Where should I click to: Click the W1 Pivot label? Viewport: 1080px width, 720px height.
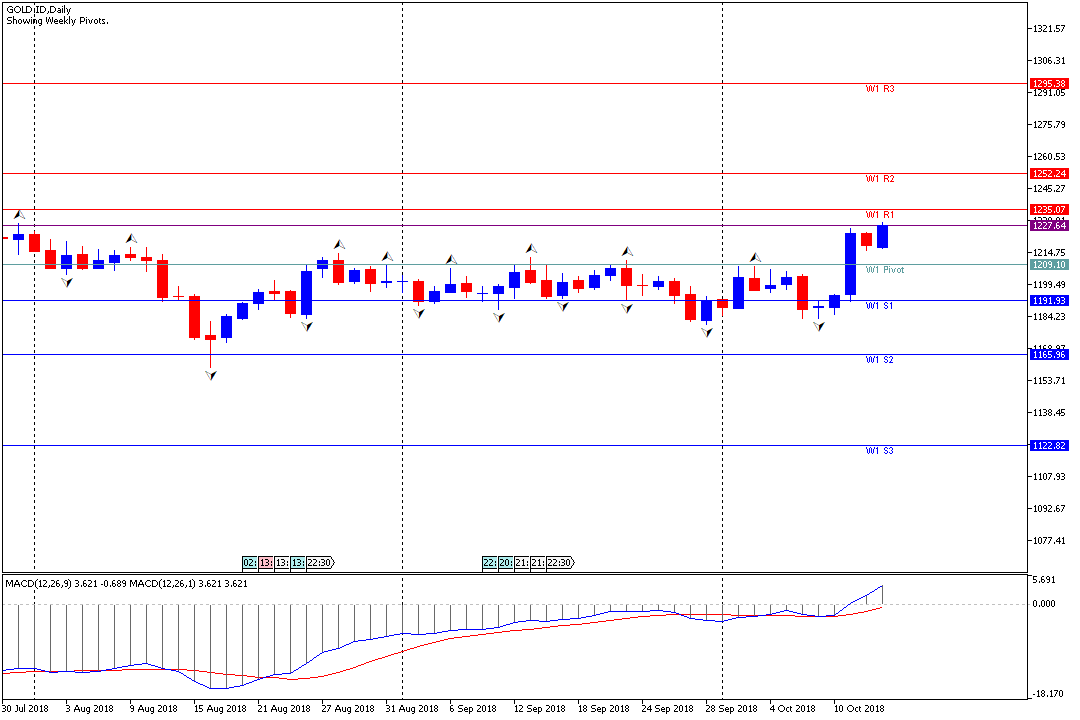tap(884, 270)
